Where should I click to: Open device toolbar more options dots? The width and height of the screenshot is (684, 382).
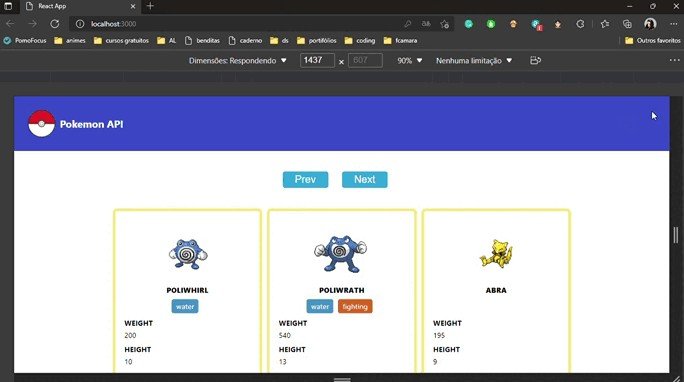tap(674, 60)
